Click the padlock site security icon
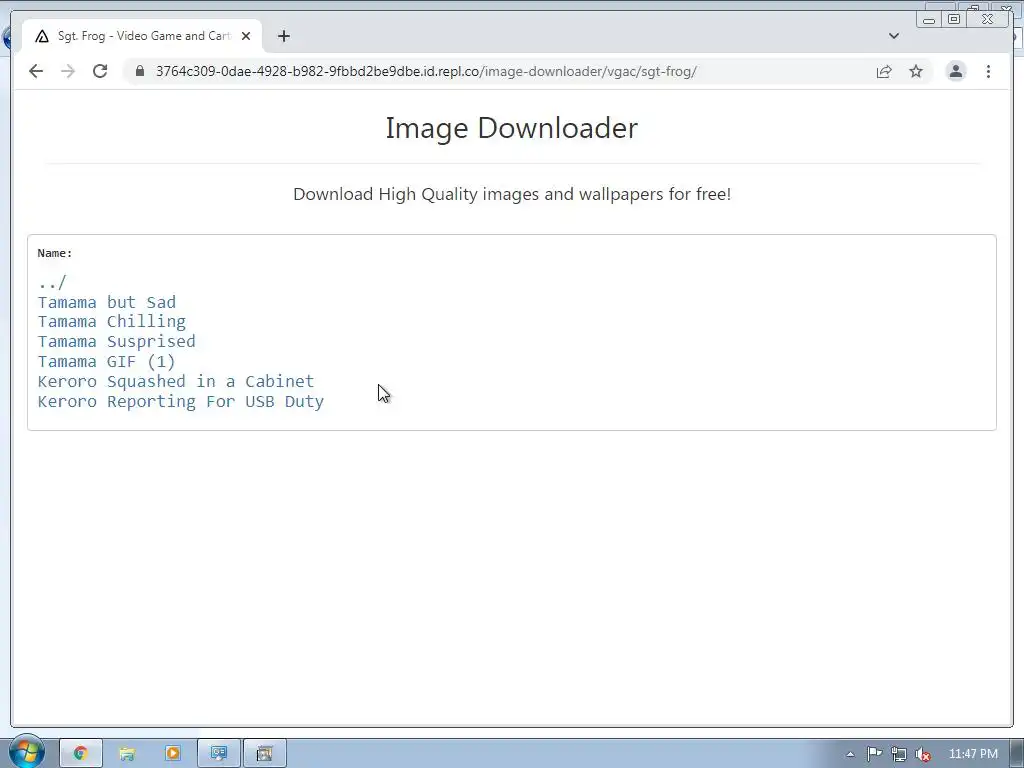Screen dimensions: 1024x768 coord(139,71)
